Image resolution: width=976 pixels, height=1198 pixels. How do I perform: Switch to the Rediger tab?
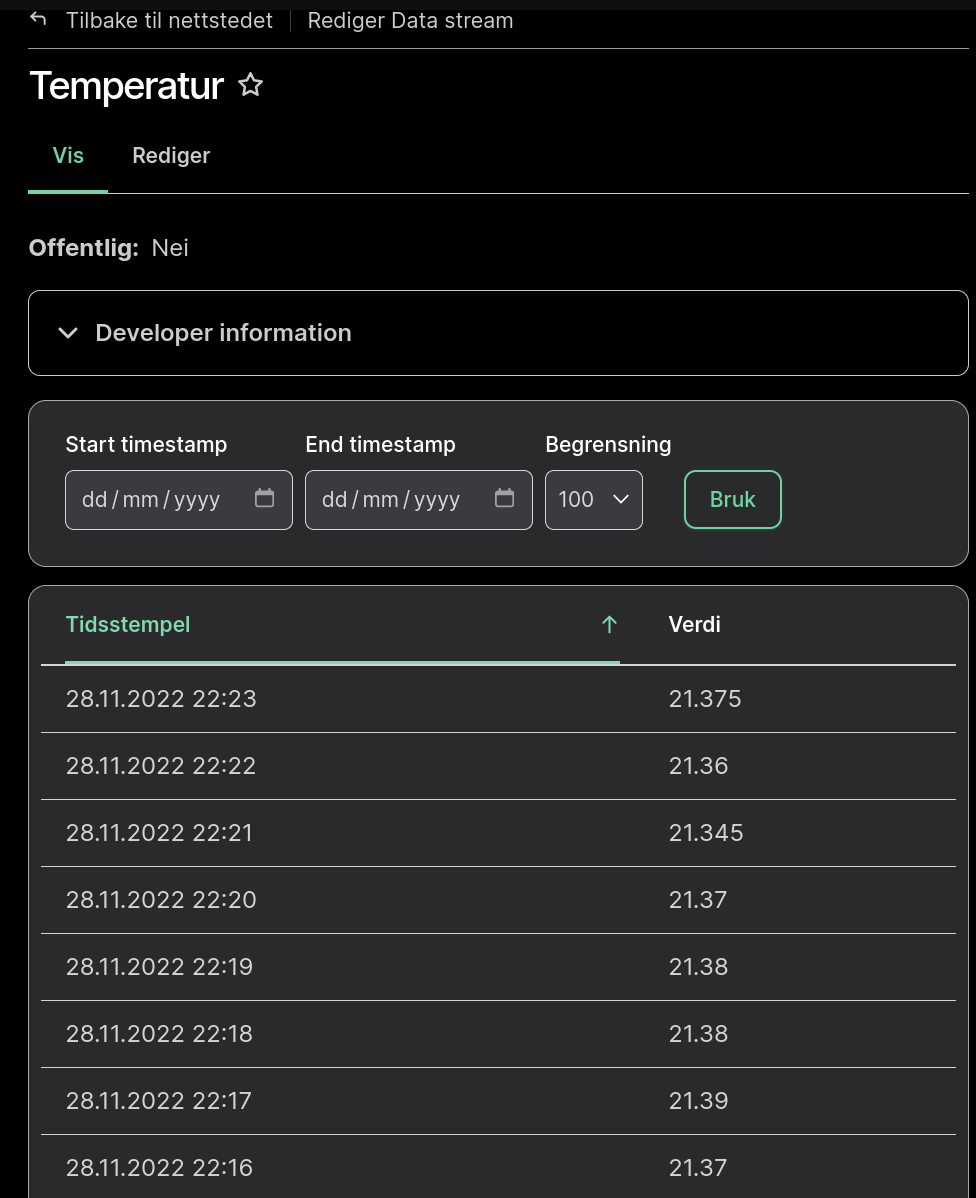coord(171,156)
